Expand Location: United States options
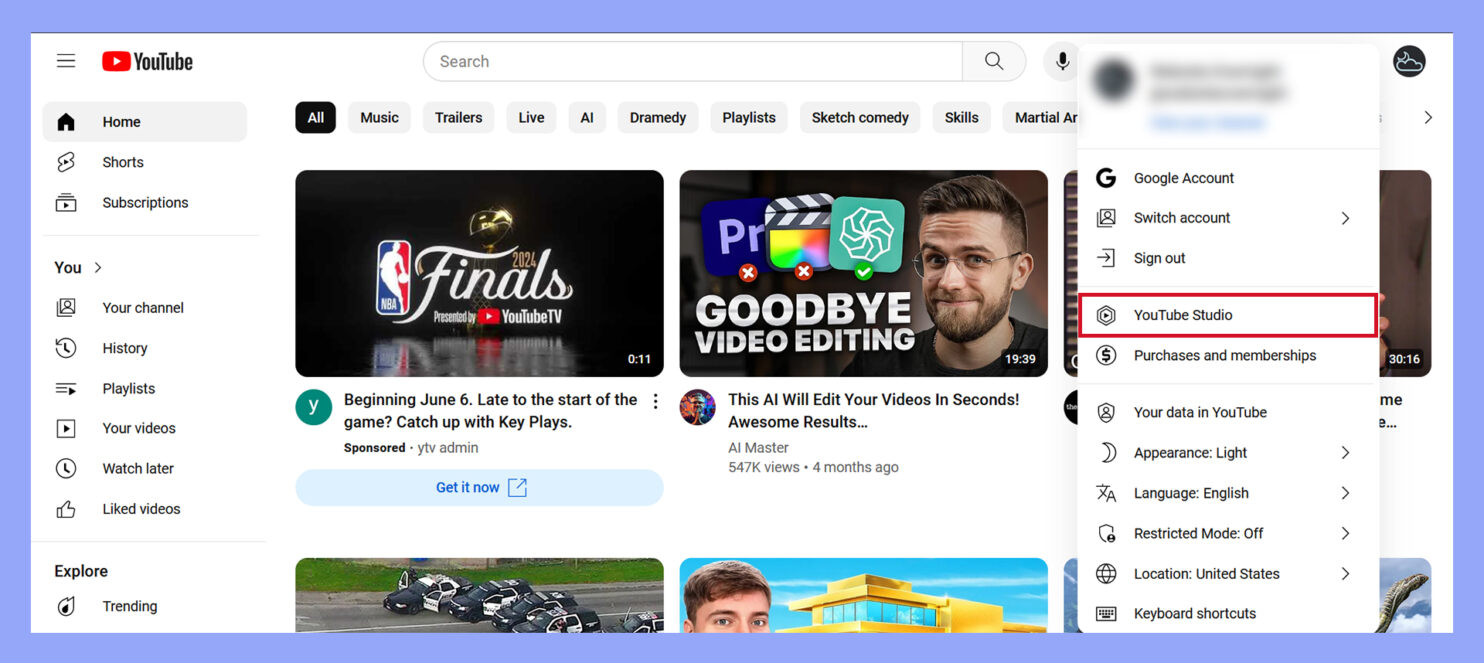This screenshot has width=1484, height=663. tap(1206, 573)
